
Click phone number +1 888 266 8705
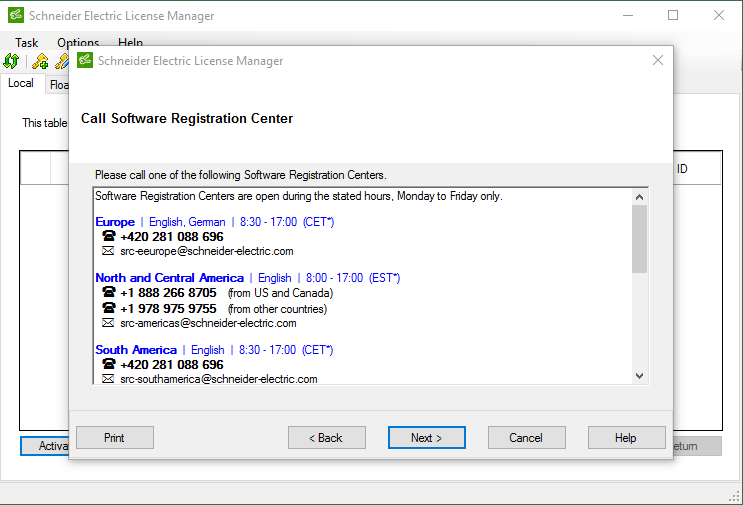pos(168,292)
